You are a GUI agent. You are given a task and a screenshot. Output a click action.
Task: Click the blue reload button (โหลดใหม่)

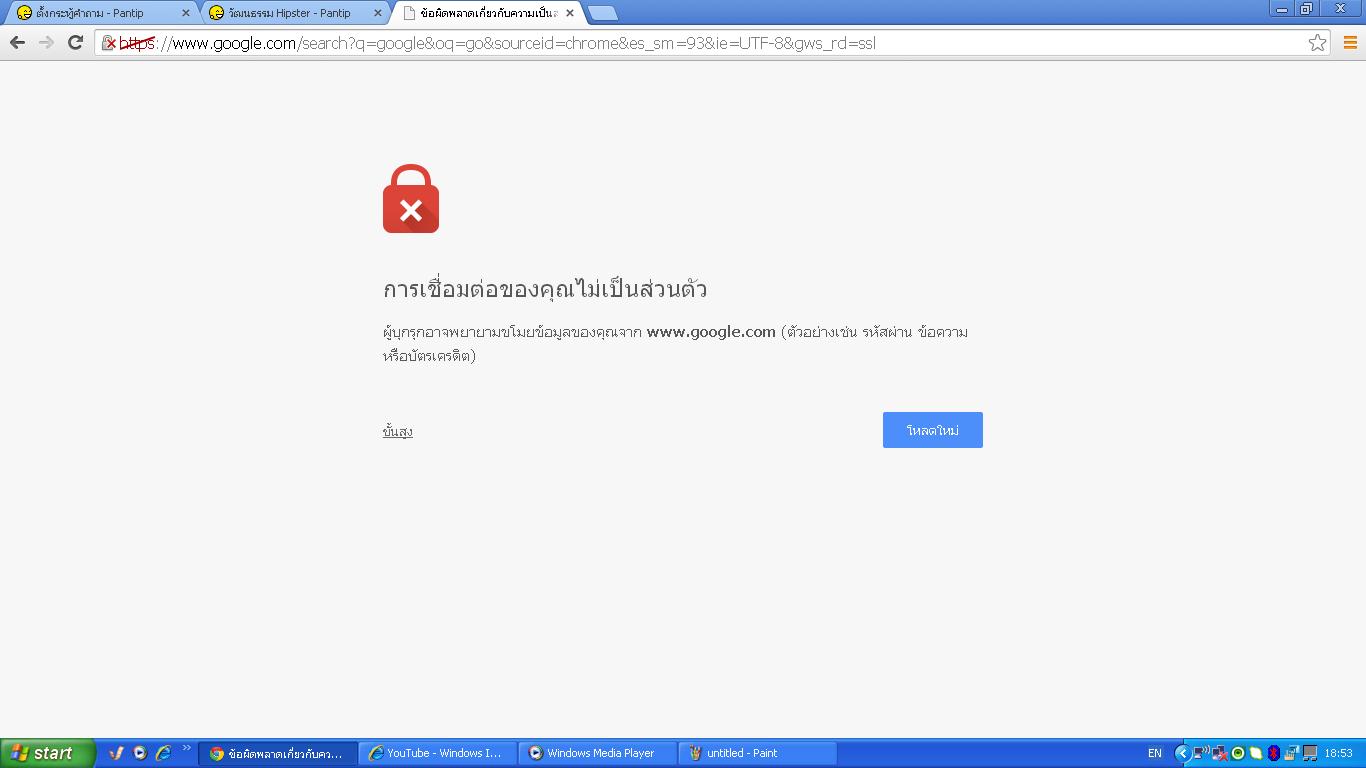tap(933, 430)
